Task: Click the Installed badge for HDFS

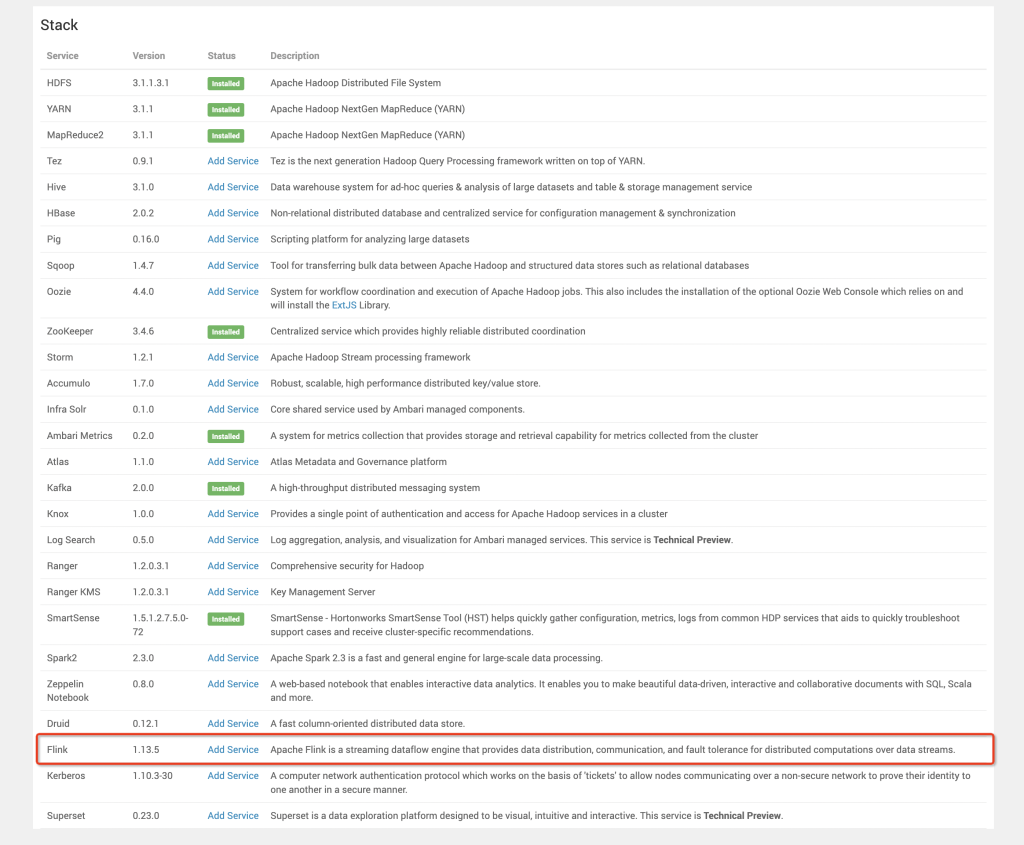Action: 226,84
